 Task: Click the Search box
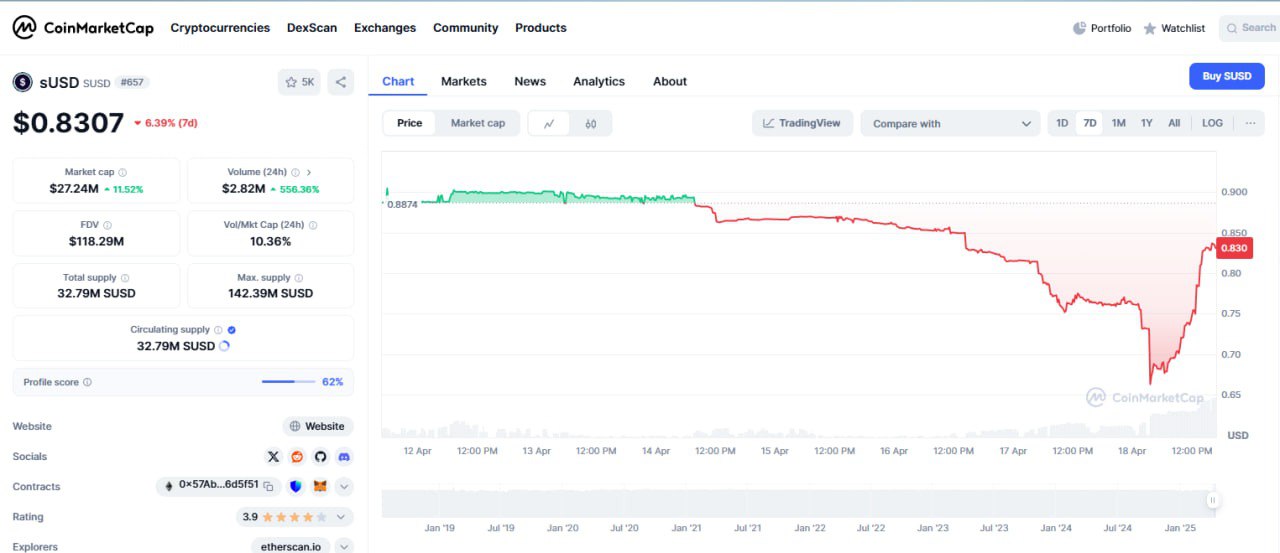(1249, 28)
